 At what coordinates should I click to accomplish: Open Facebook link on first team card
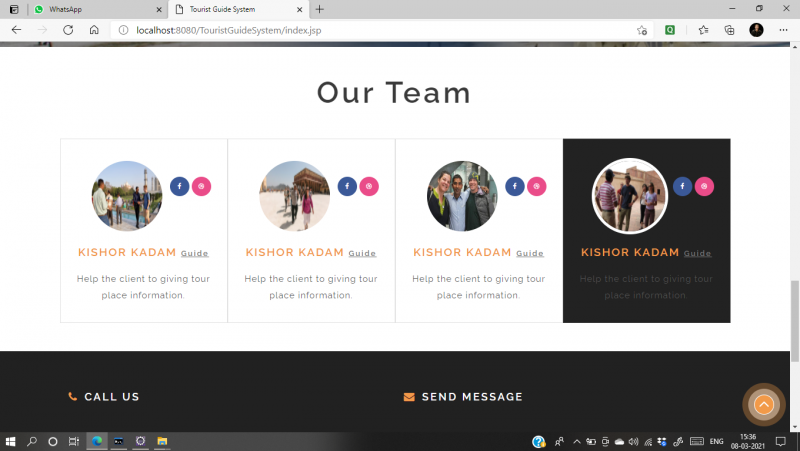tap(180, 186)
